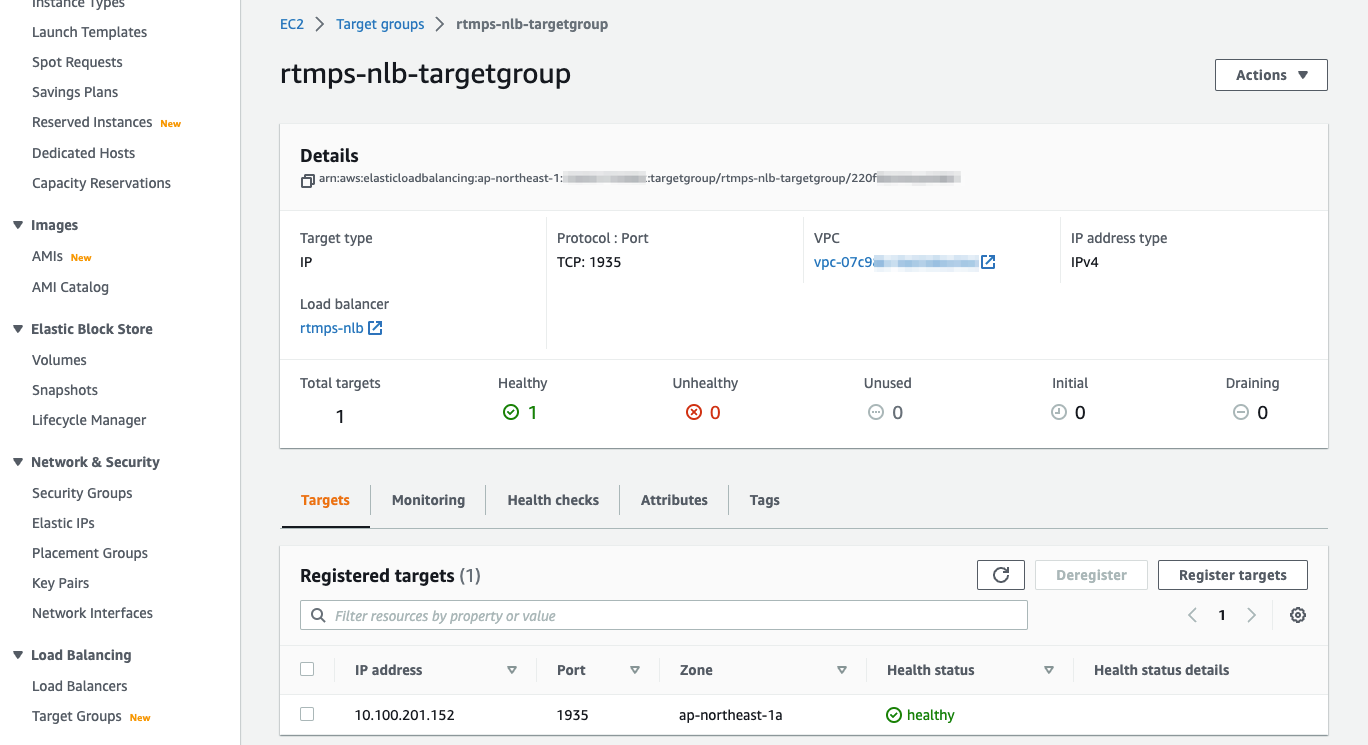This screenshot has height=745, width=1368.
Task: Click the filter resources search field
Action: pyautogui.click(x=664, y=615)
